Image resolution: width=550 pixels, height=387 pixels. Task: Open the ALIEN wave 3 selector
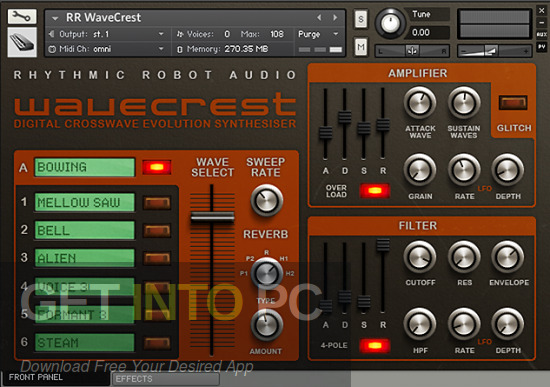(85, 259)
